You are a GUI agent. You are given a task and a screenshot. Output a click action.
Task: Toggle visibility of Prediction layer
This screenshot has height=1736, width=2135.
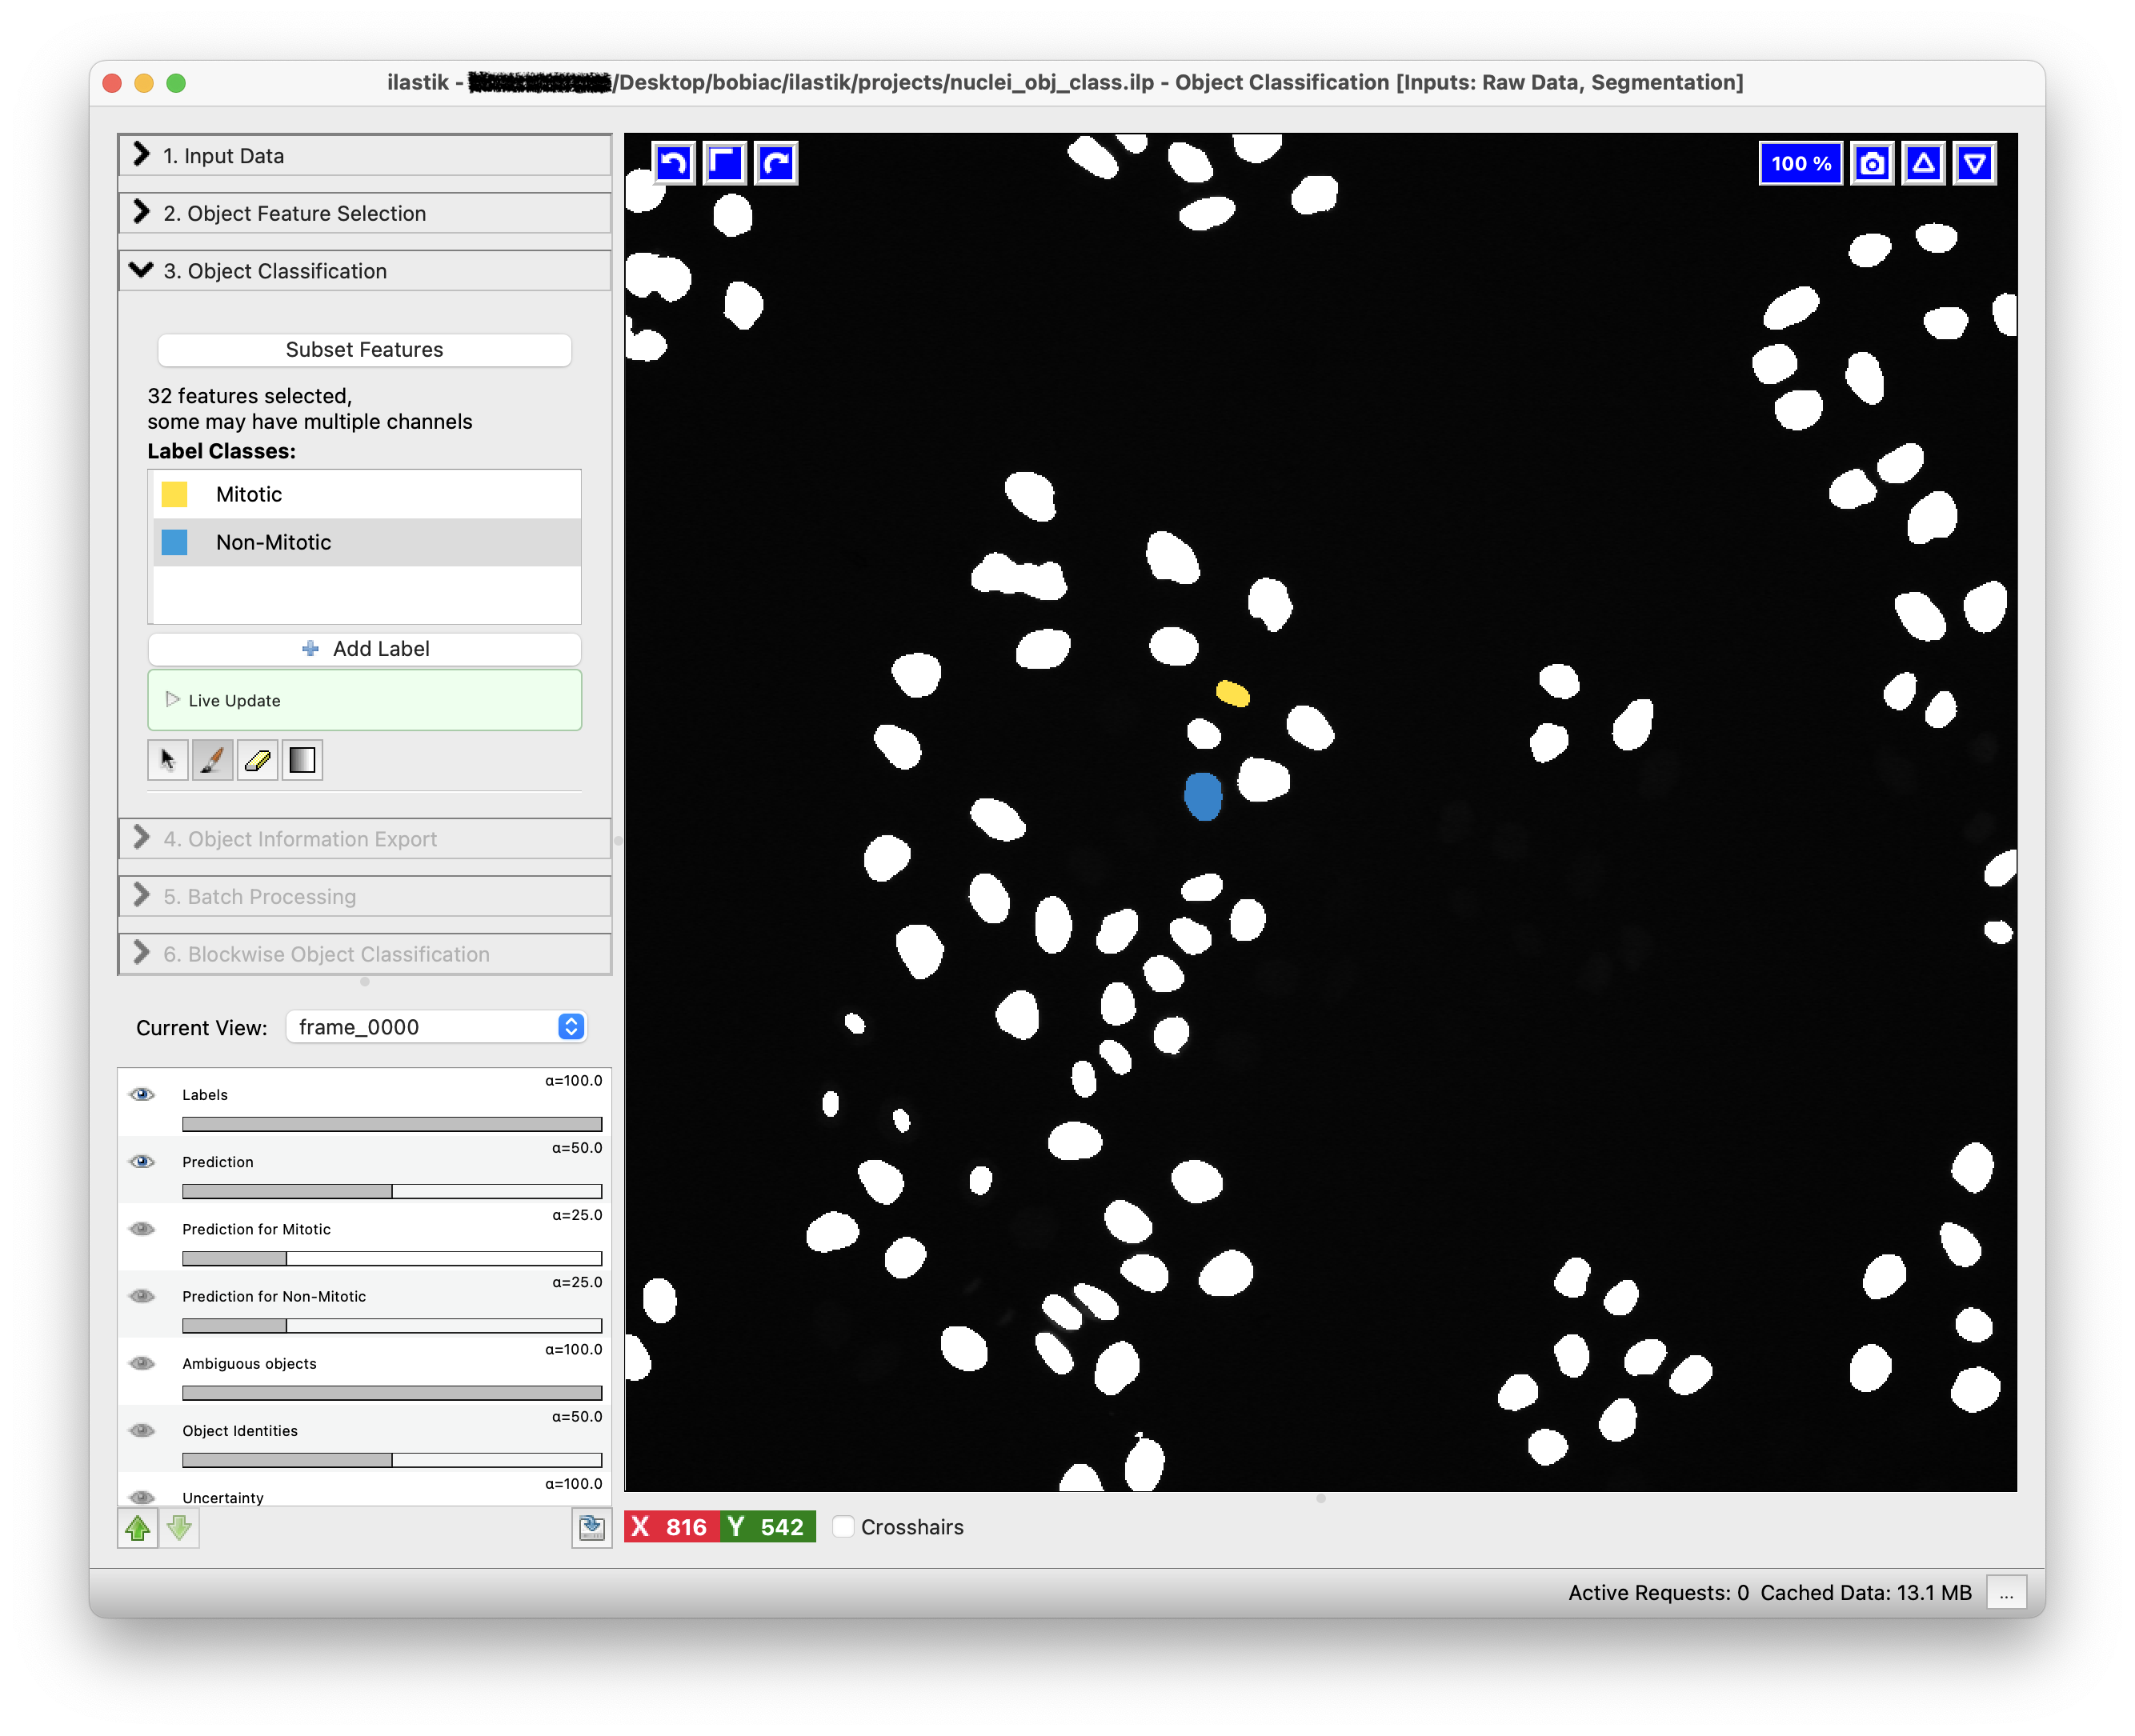point(142,1161)
